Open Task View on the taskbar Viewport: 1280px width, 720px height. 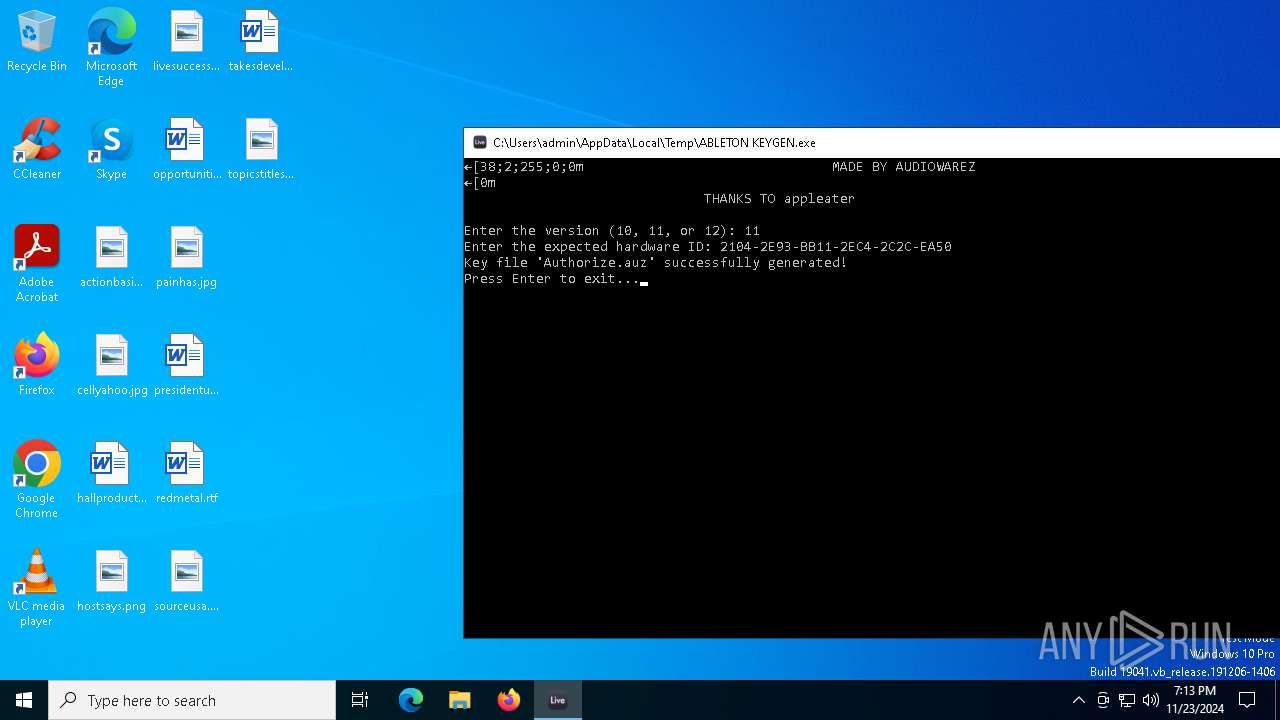click(360, 700)
